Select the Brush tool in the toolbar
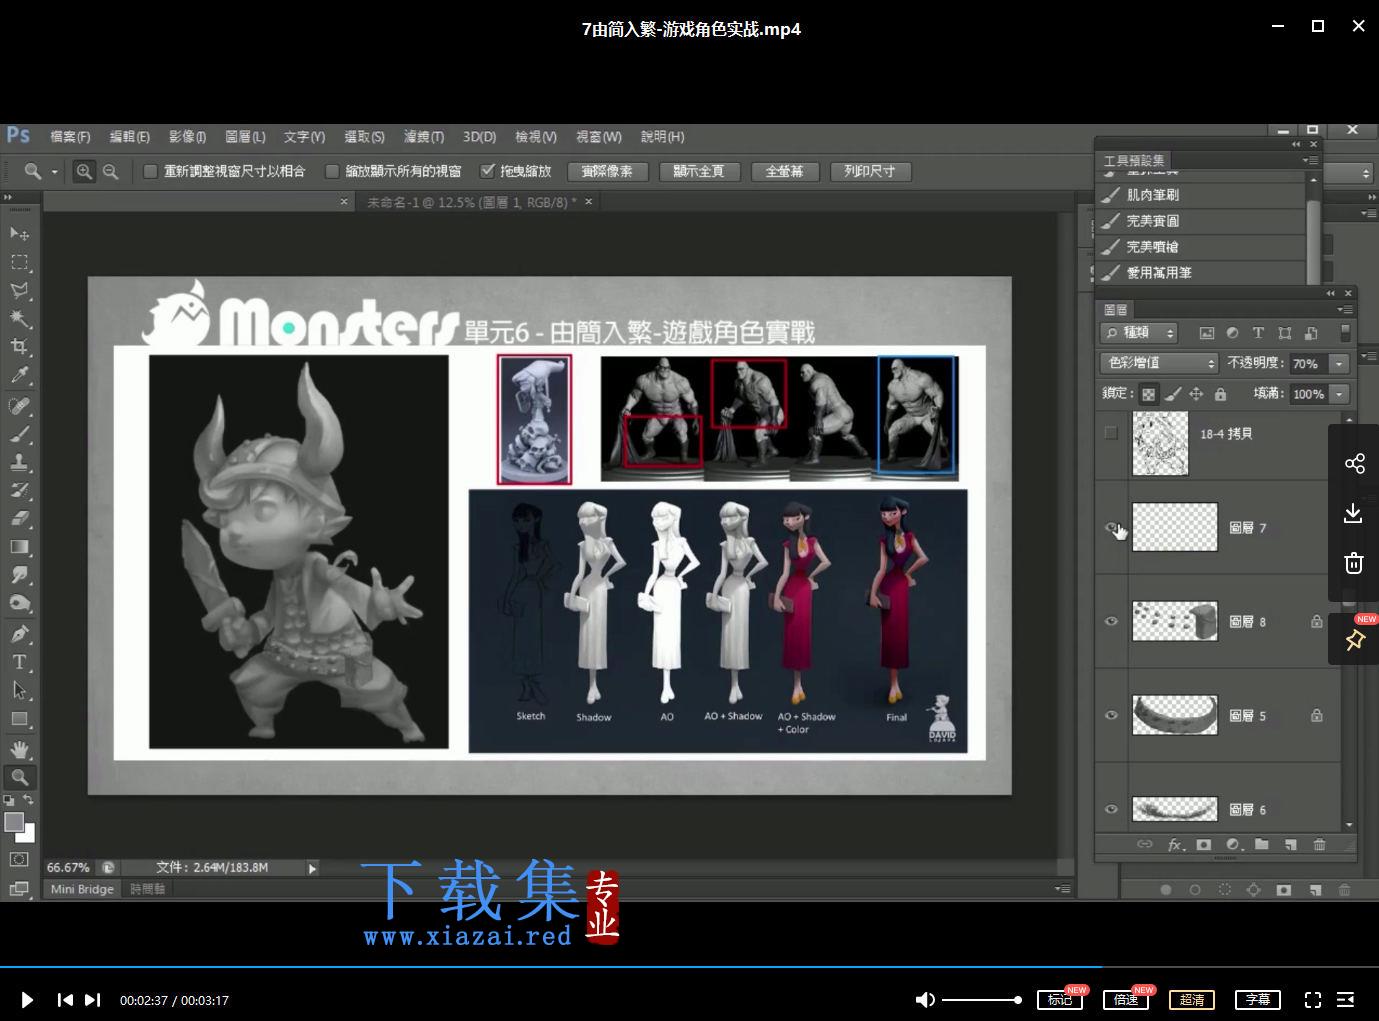This screenshot has width=1379, height=1021. (x=19, y=434)
